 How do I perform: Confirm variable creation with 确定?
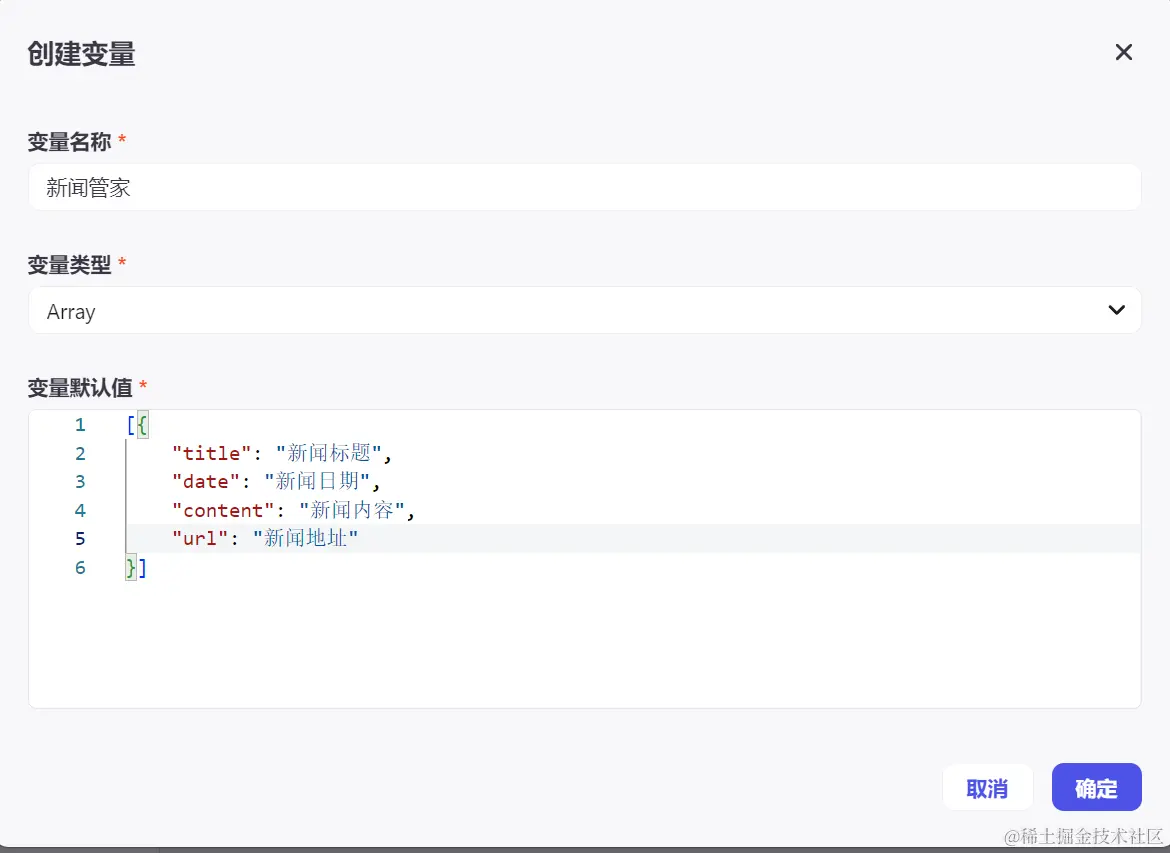(1096, 788)
